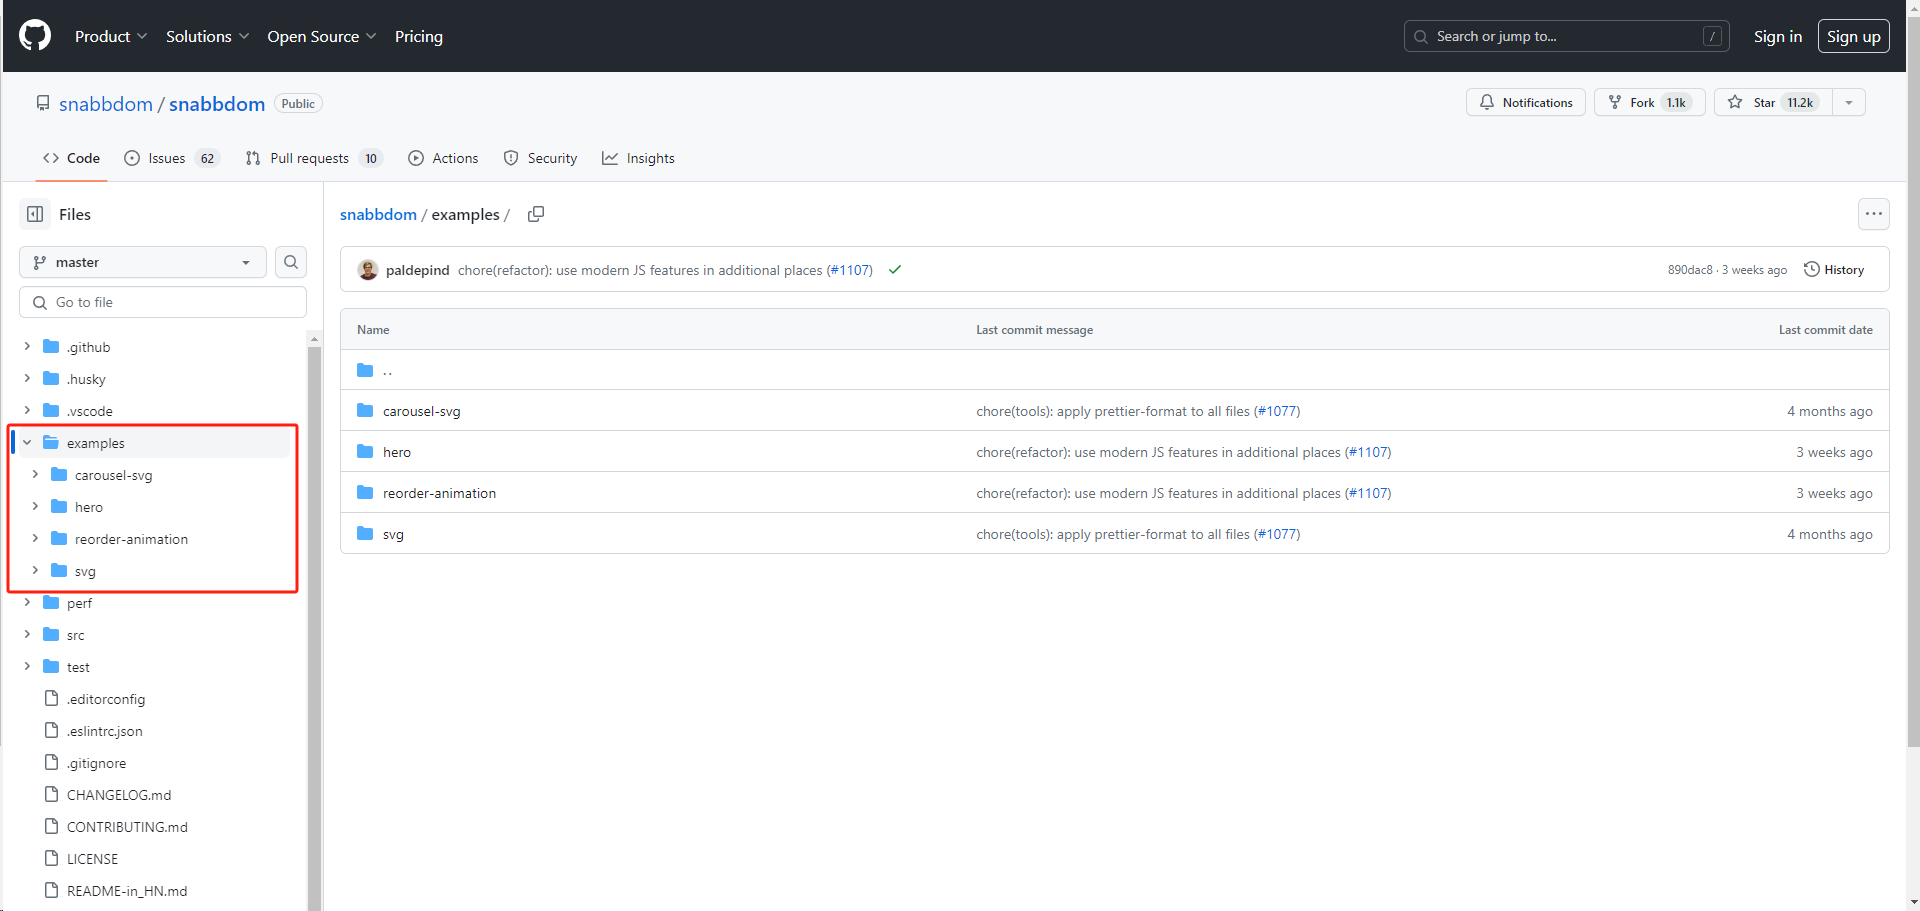
Task: Switch to the Code tab
Action: tap(71, 158)
